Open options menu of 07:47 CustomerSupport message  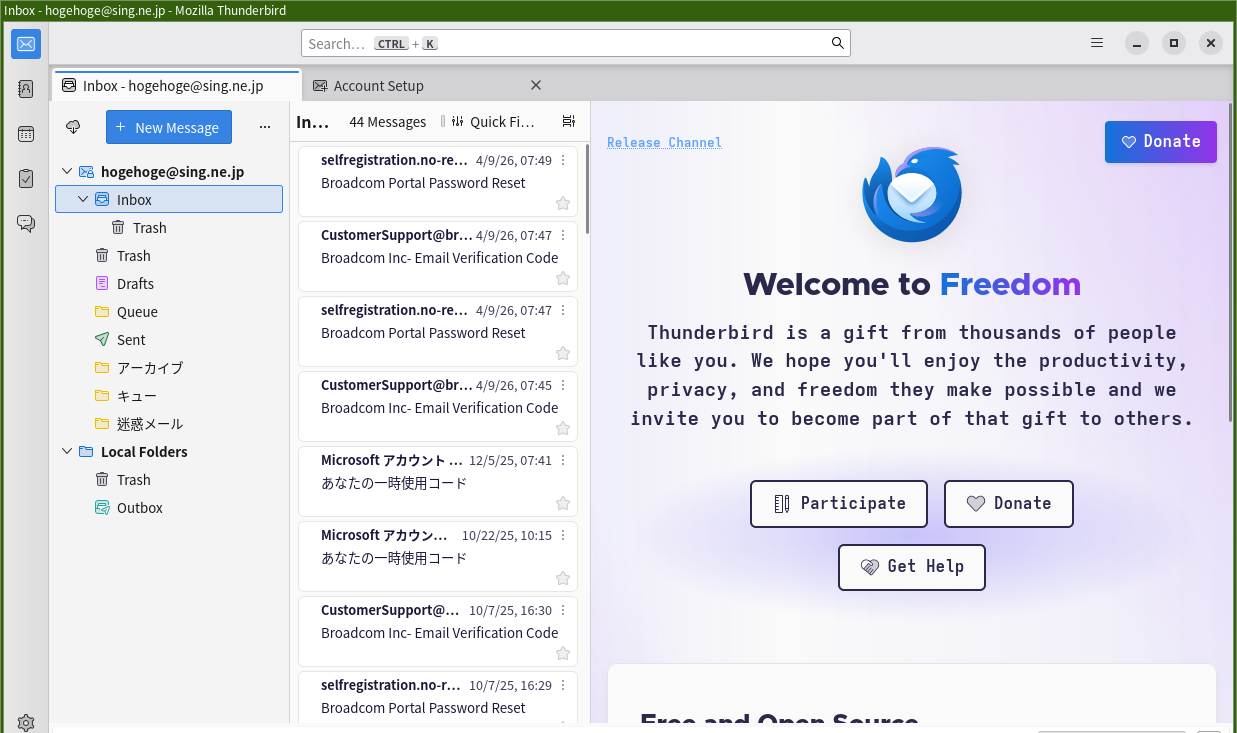point(563,235)
